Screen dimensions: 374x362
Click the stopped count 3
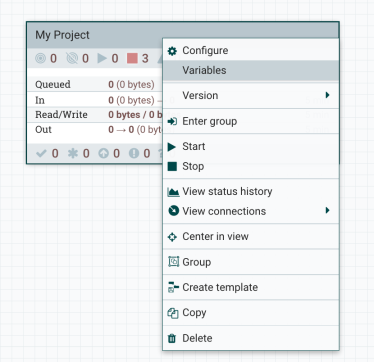(x=145, y=59)
